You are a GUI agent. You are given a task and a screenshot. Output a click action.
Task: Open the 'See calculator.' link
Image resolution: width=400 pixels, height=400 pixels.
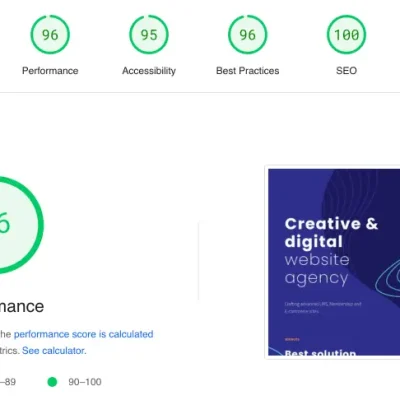pos(54,351)
